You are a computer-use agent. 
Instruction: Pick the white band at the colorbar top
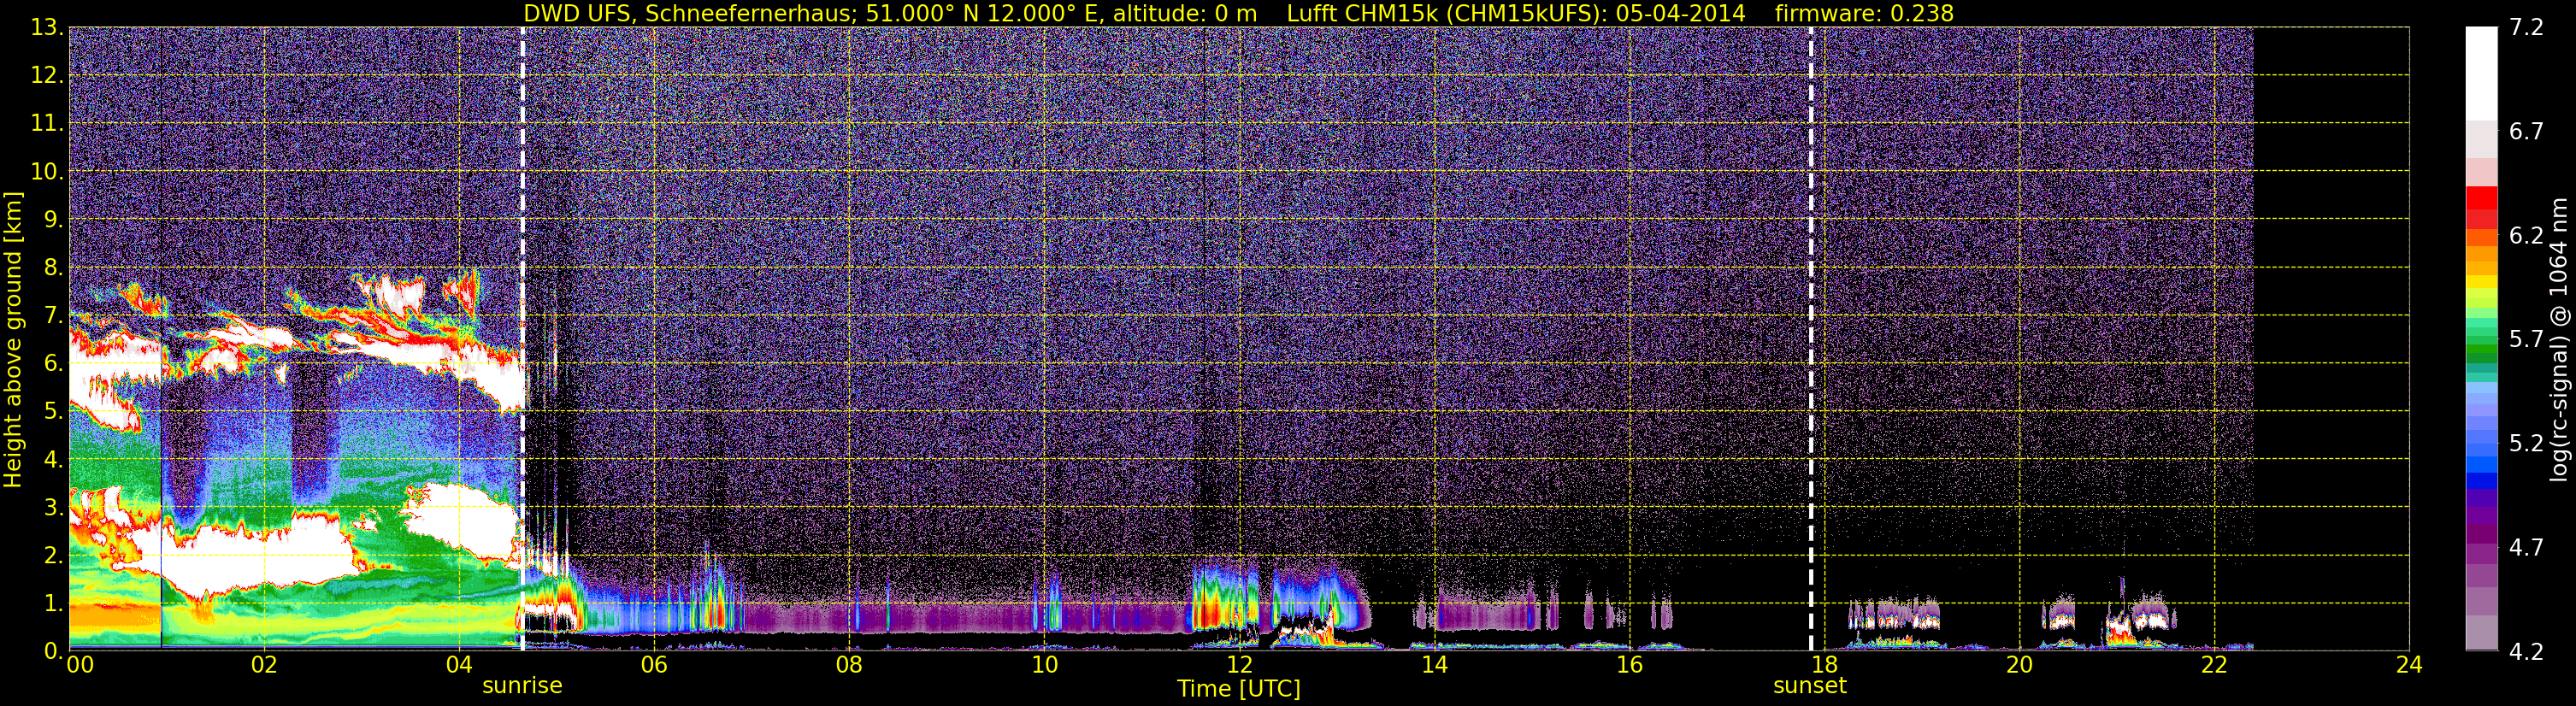click(2481, 74)
